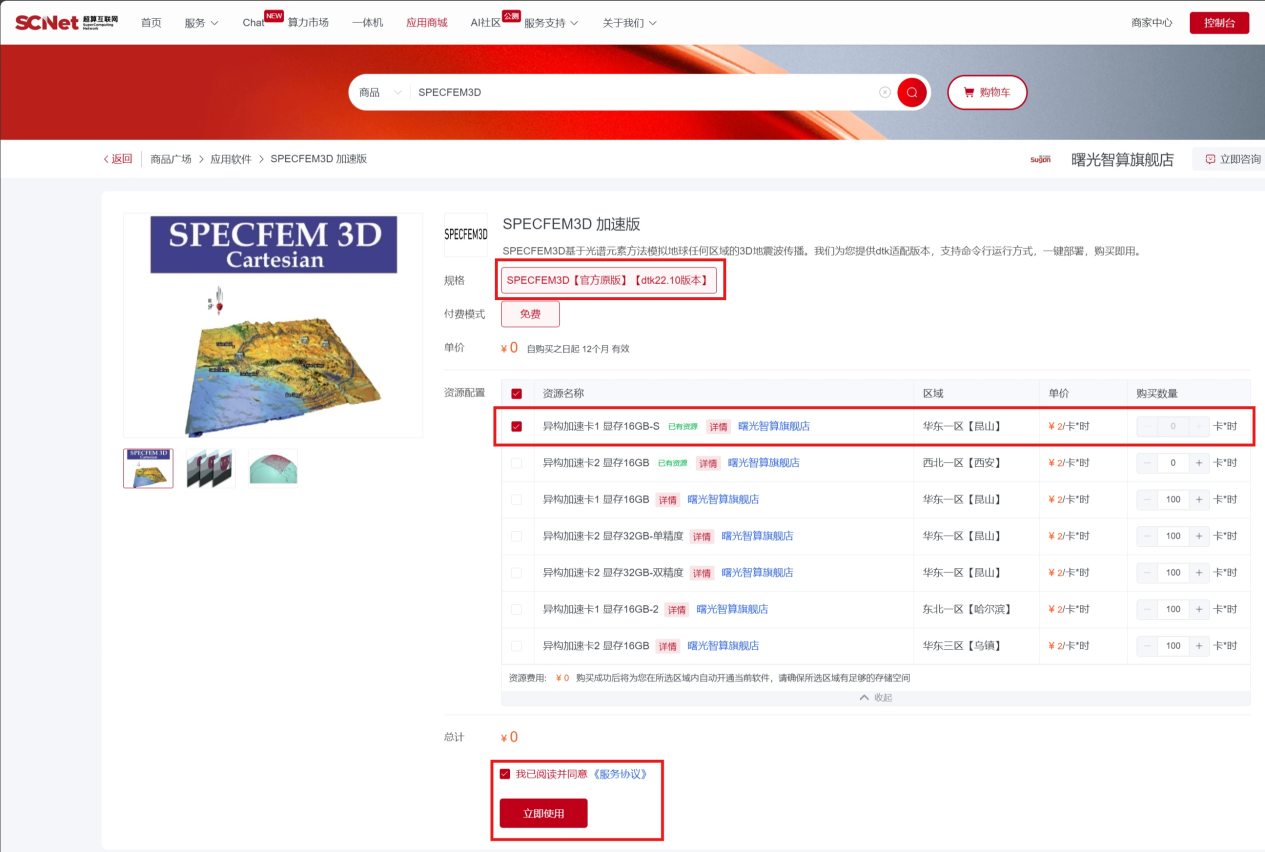Uncheck the 异构加速卡1 显存16GB-S resource checkbox
The height and width of the screenshot is (852, 1265).
tap(516, 426)
